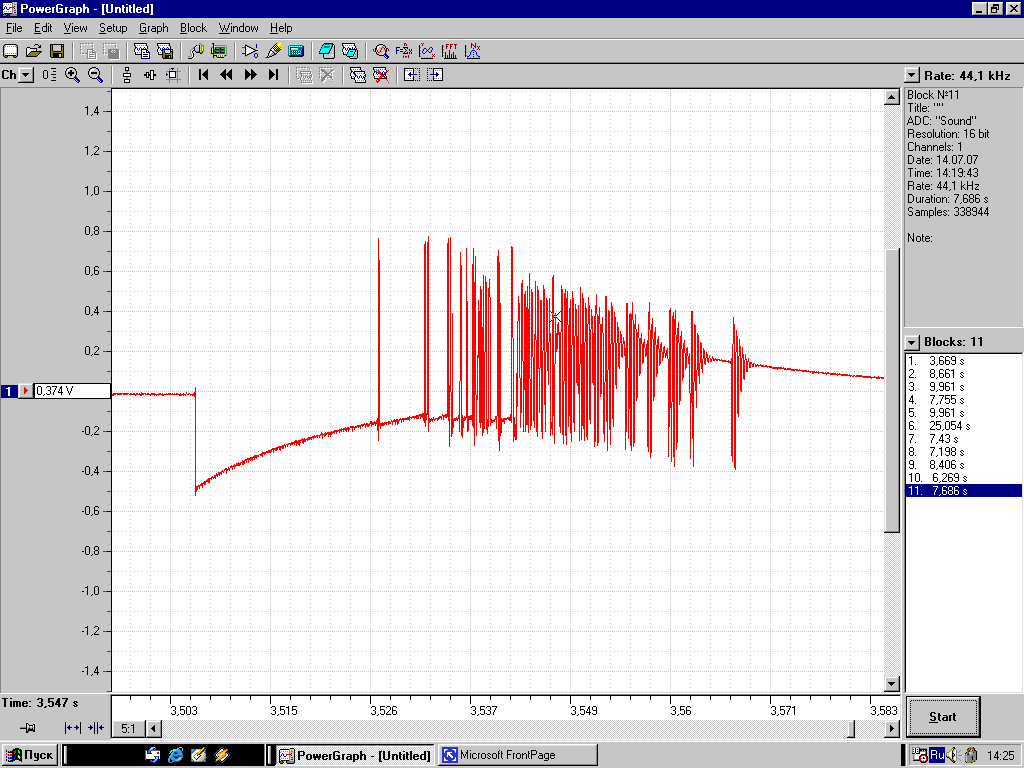The height and width of the screenshot is (768, 1024).
Task: Toggle the pushpin icon below Time
Action: pyautogui.click(x=27, y=728)
